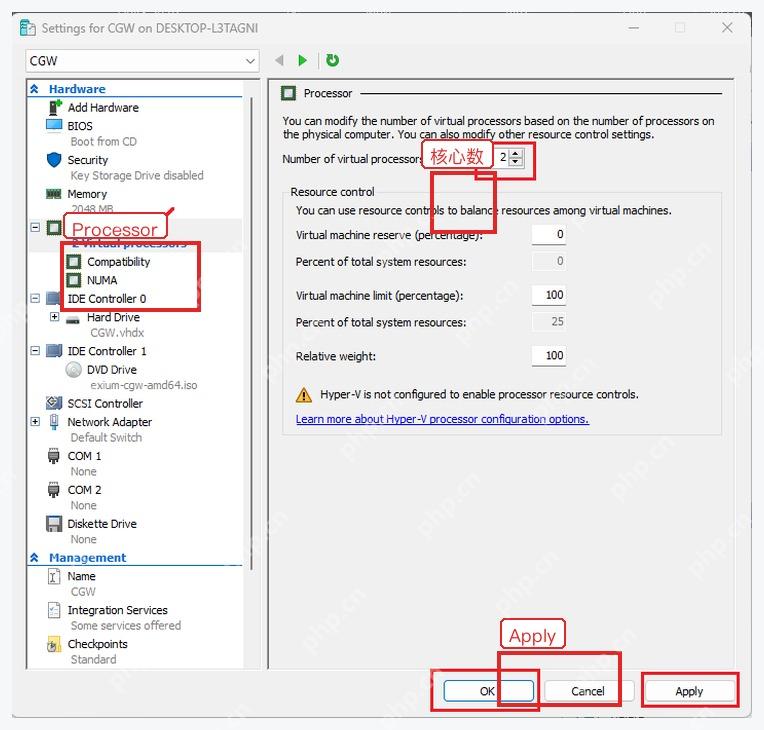
Task: Select SCSI Controller in the tree
Action: click(x=105, y=403)
